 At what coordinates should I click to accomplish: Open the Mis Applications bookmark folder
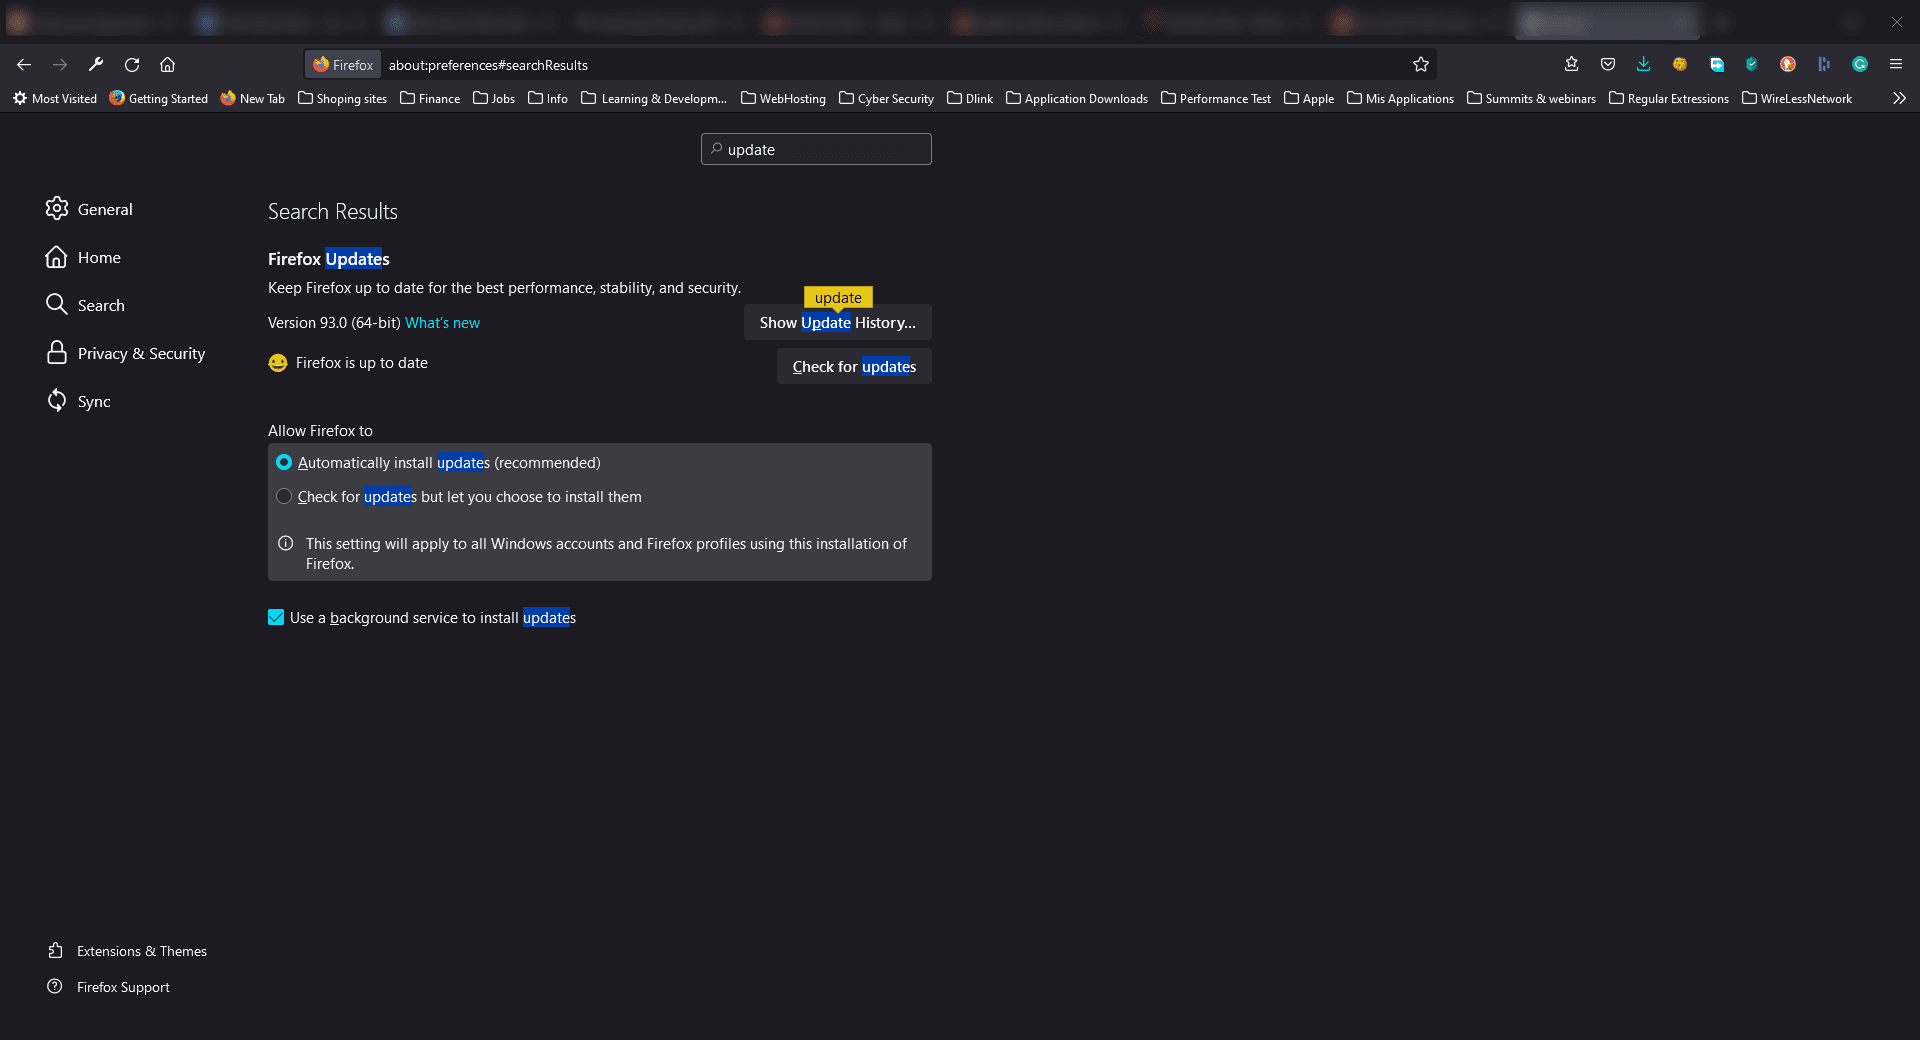pos(1400,98)
